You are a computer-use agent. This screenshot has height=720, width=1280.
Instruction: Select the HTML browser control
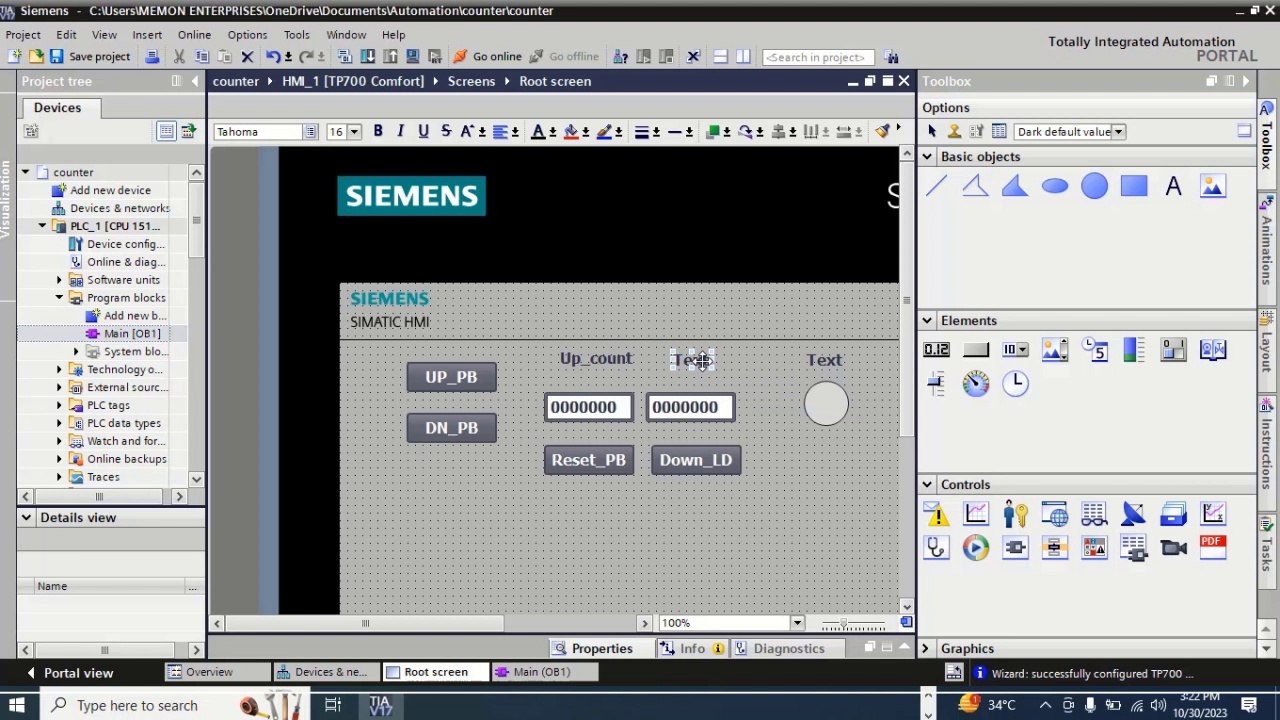coord(1055,514)
